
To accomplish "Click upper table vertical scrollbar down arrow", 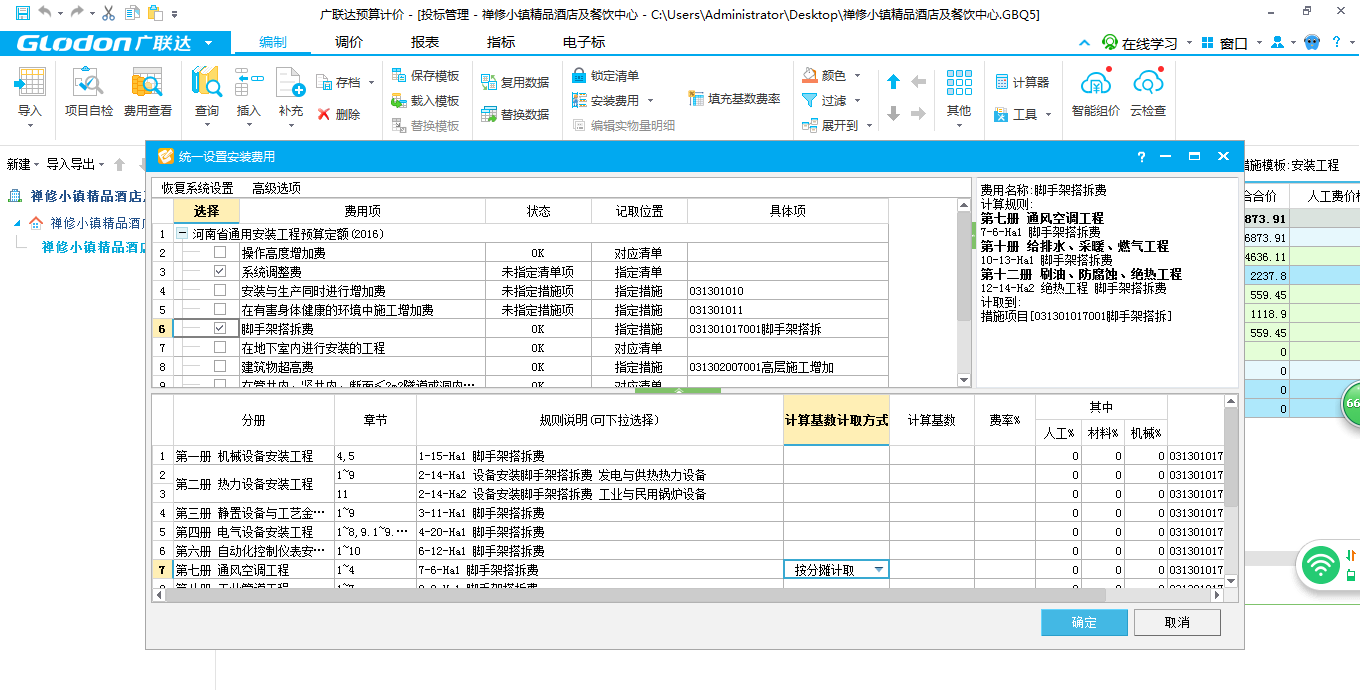I will pos(964,380).
